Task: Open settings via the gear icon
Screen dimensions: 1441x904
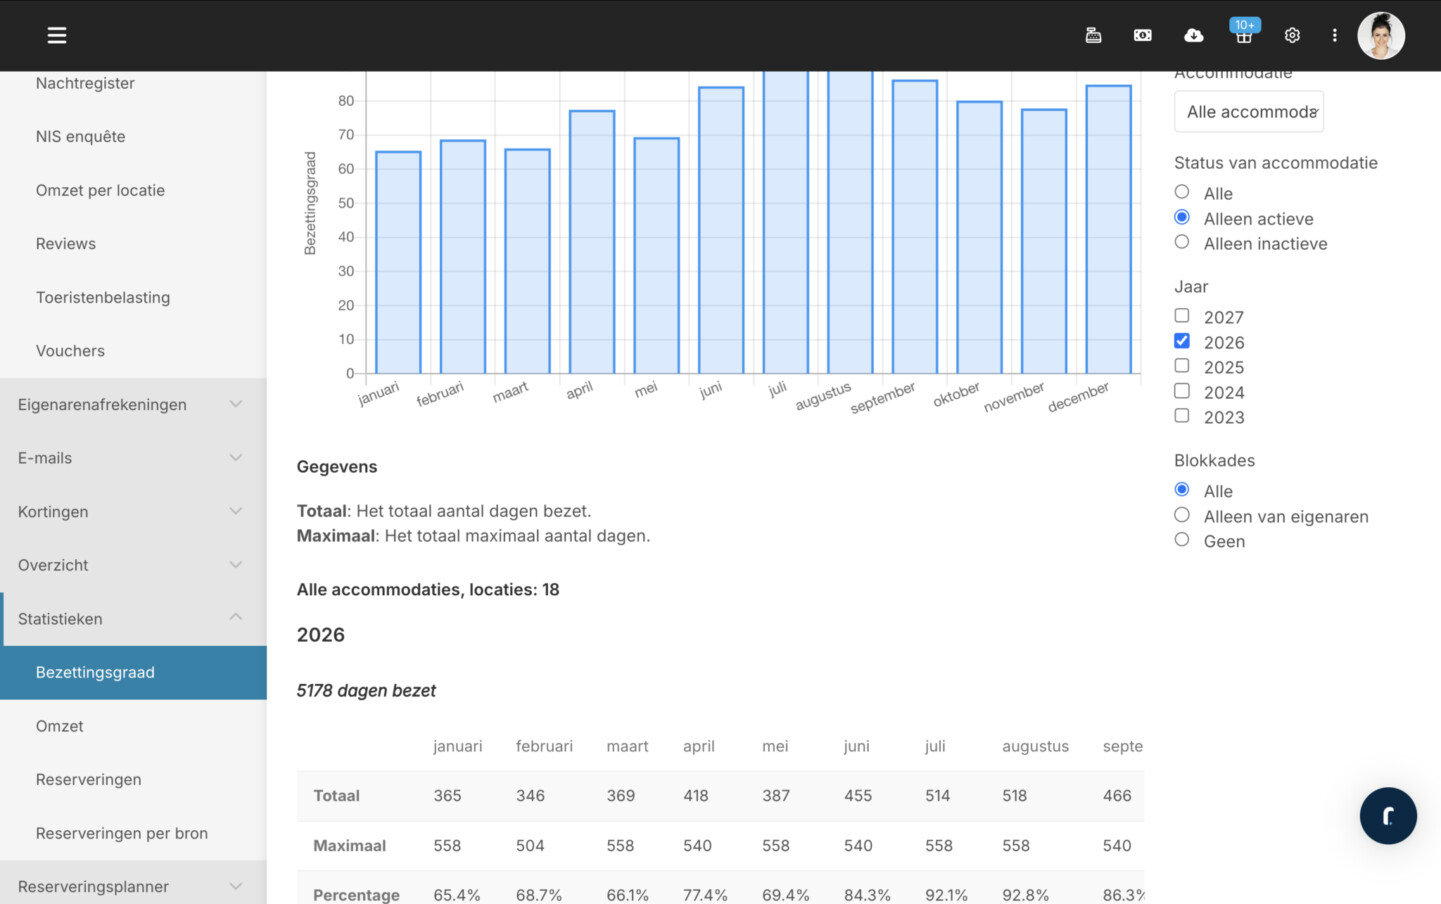Action: [1292, 35]
